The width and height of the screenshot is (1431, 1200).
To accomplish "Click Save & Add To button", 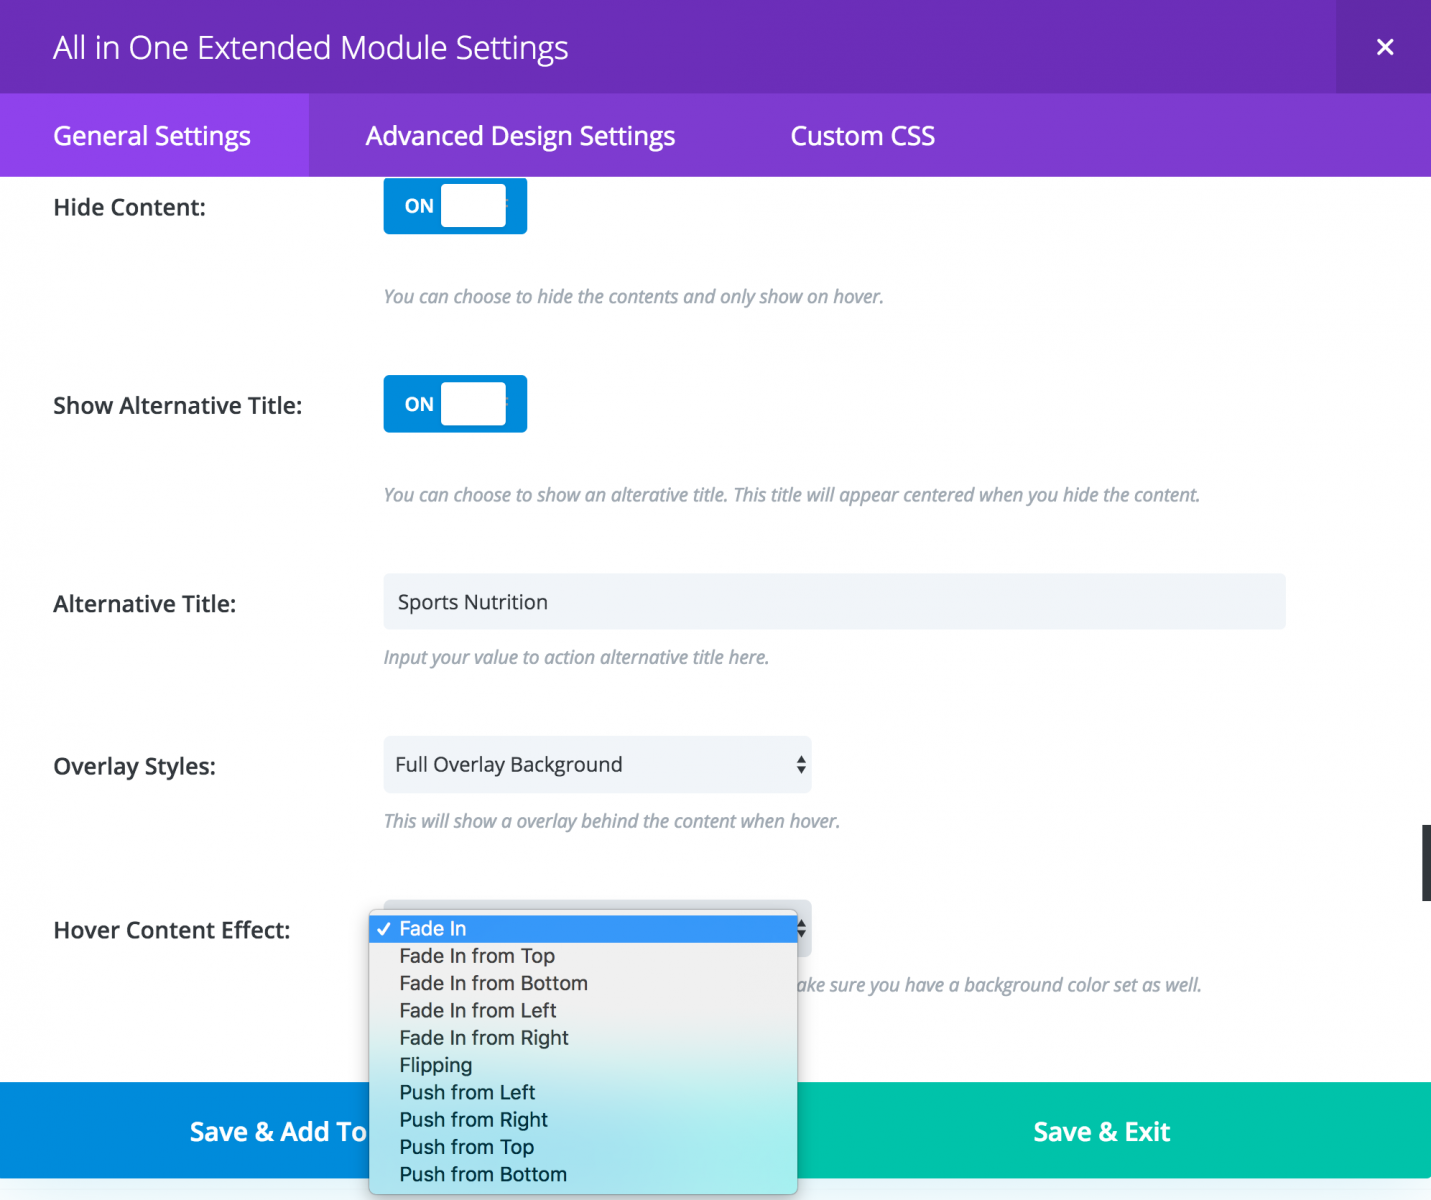I will (x=185, y=1131).
